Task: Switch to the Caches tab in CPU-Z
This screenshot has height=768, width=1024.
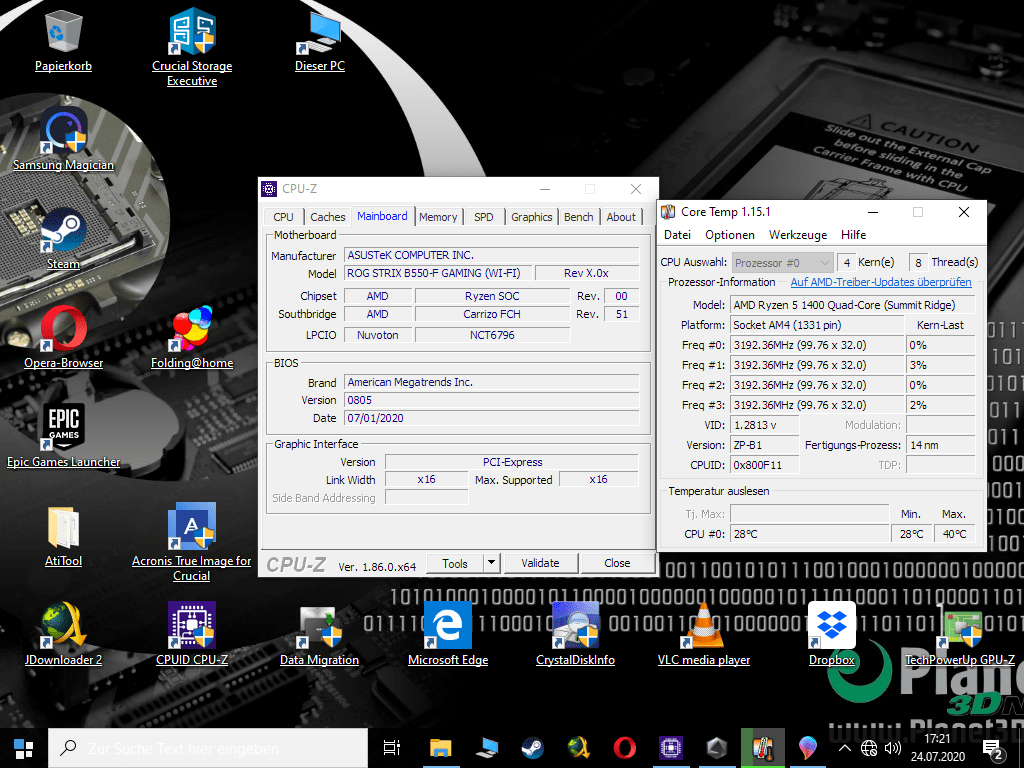Action: 327,217
